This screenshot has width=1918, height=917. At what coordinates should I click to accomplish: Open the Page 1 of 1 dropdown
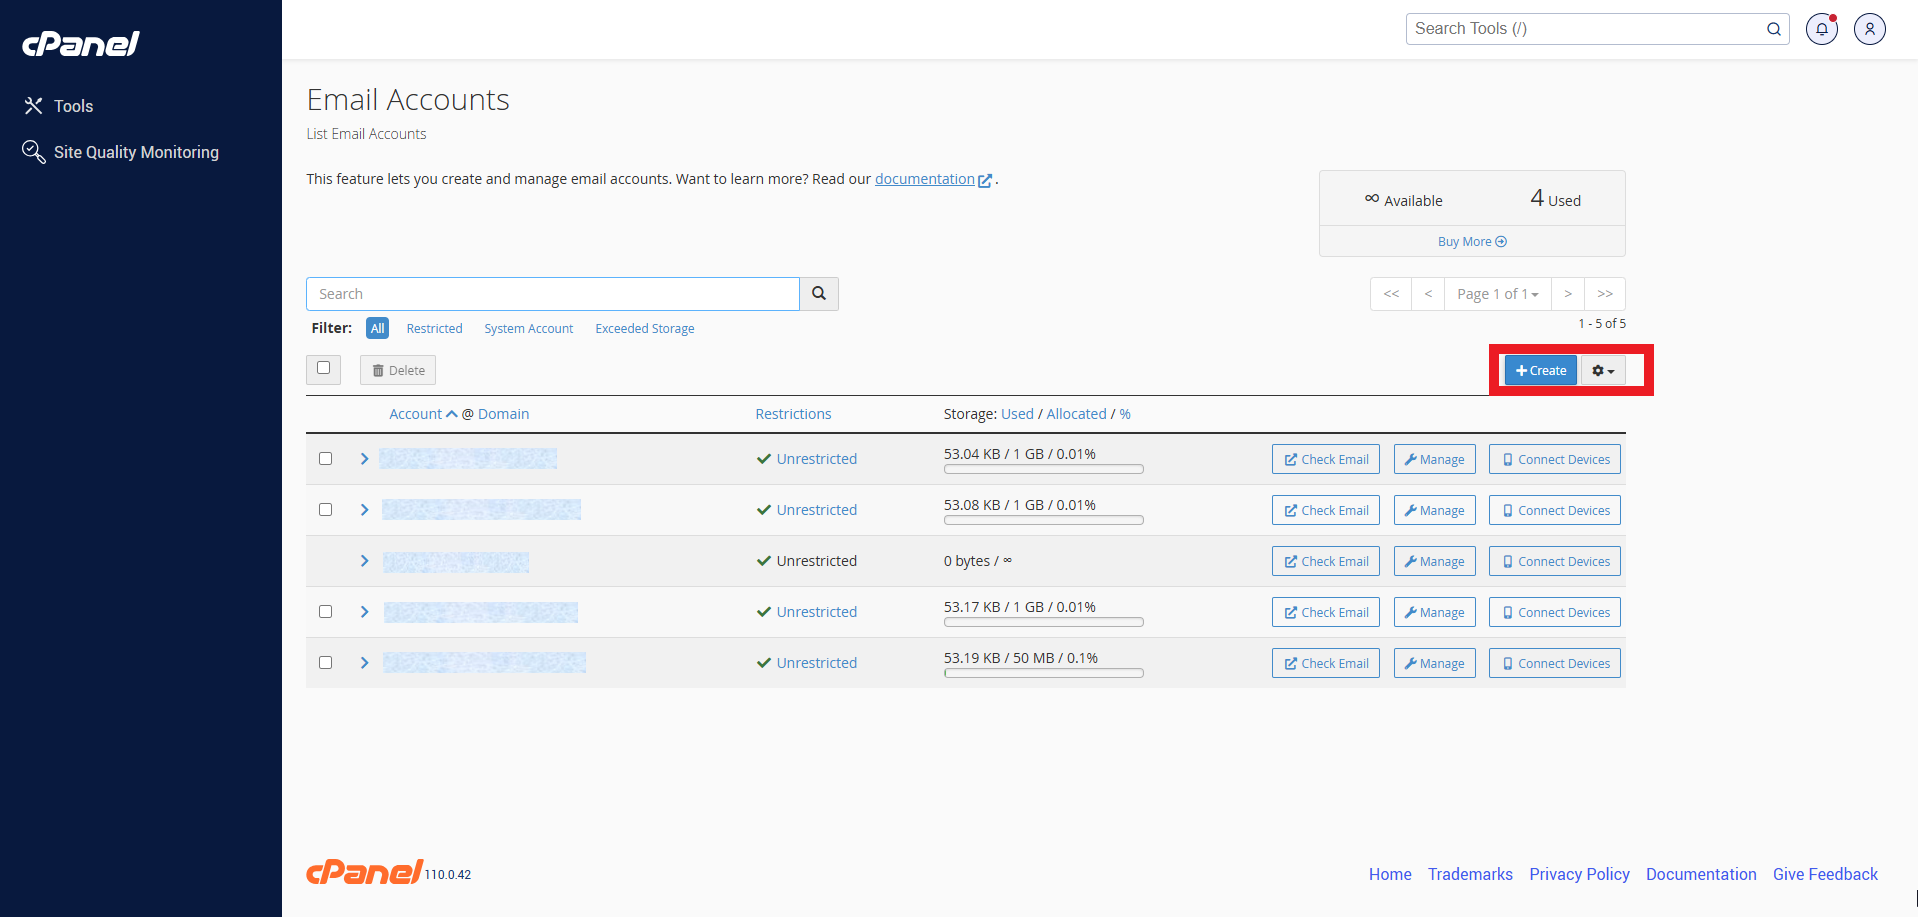(1497, 294)
